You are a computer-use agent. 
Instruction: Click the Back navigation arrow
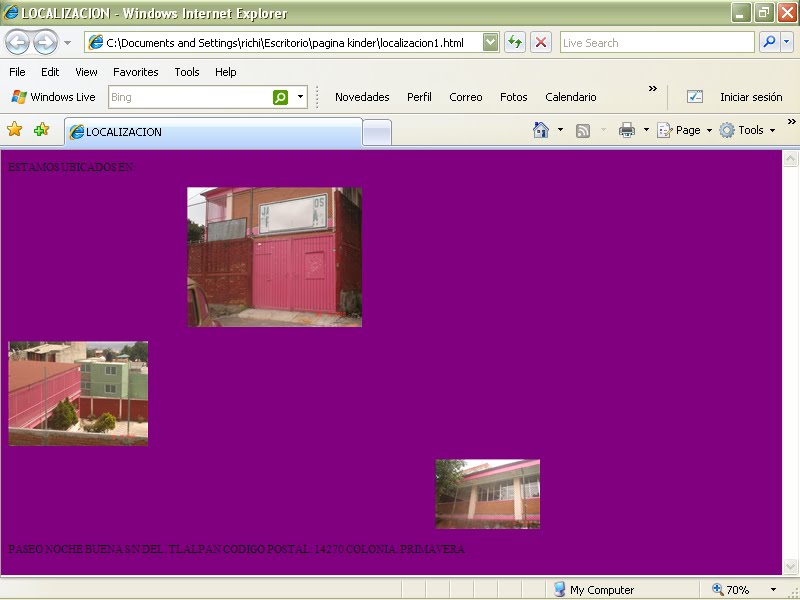(17, 42)
